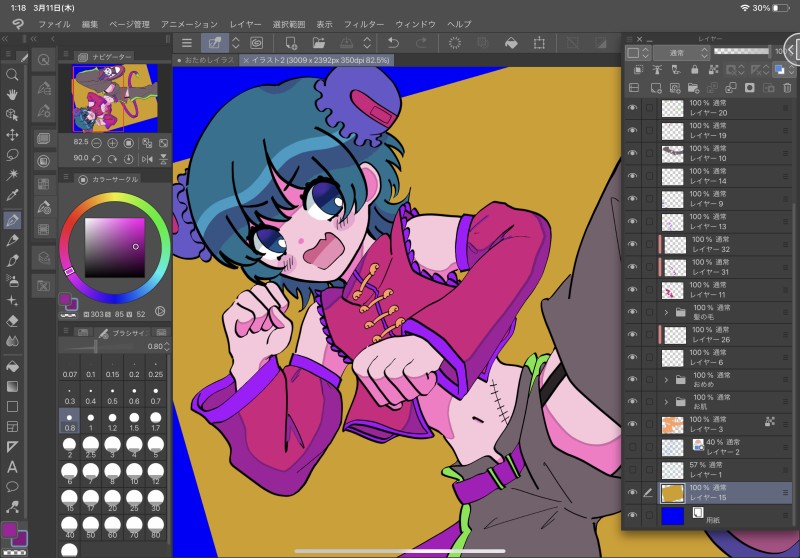The image size is (800, 558).
Task: Select the Move layer tool
Action: click(x=12, y=135)
